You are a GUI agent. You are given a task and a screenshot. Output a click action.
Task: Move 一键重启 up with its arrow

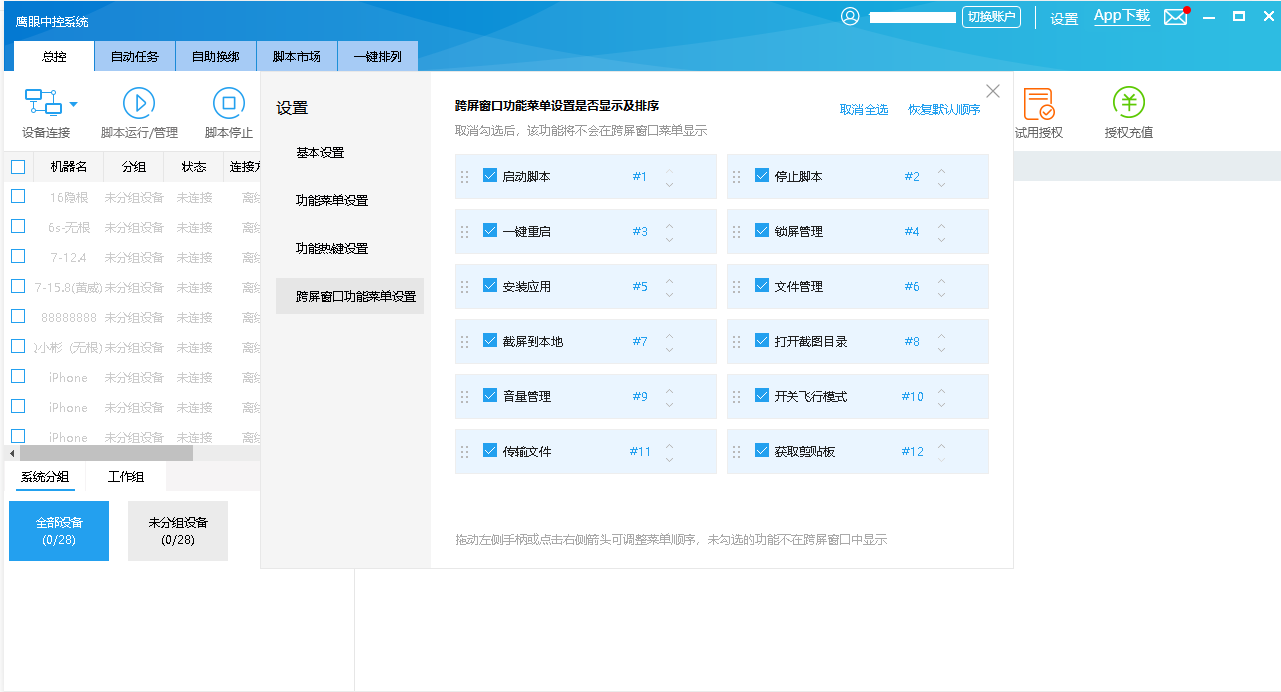pos(669,225)
